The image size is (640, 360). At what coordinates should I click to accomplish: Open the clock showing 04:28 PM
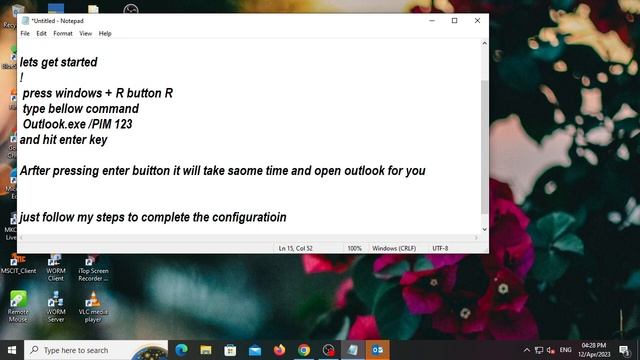click(x=594, y=350)
